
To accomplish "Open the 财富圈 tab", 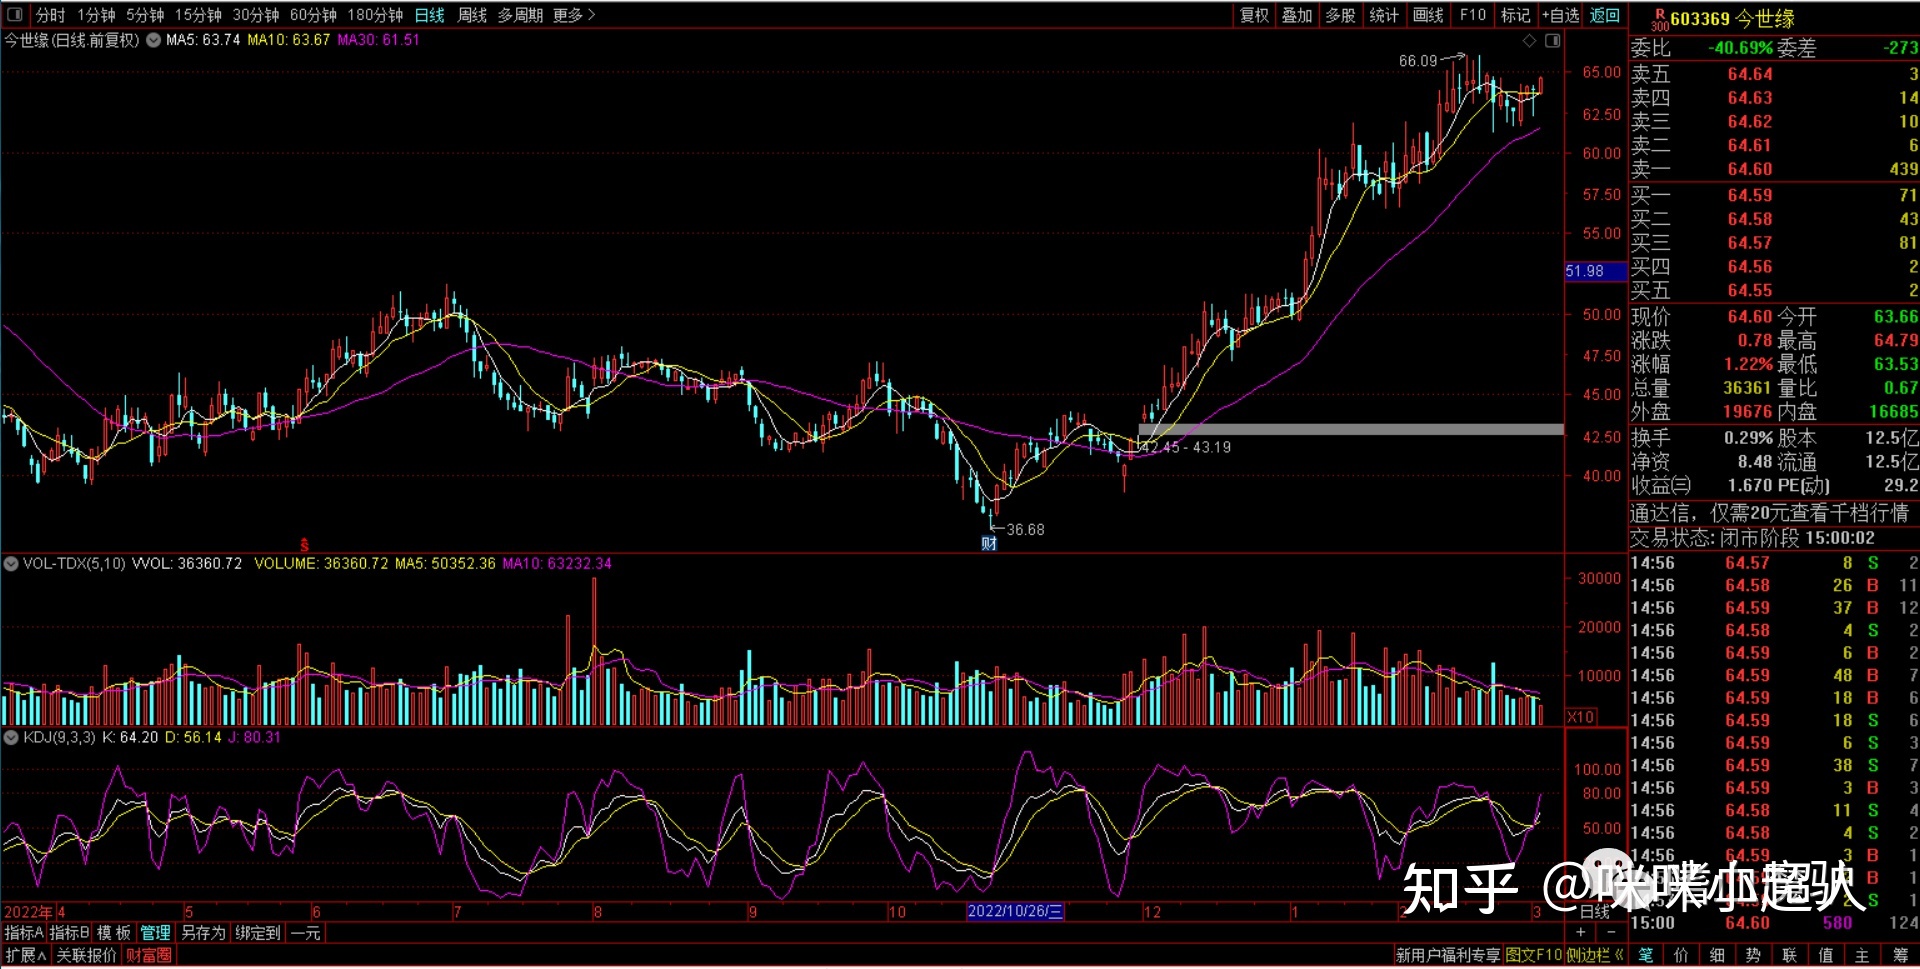I will click(x=149, y=955).
